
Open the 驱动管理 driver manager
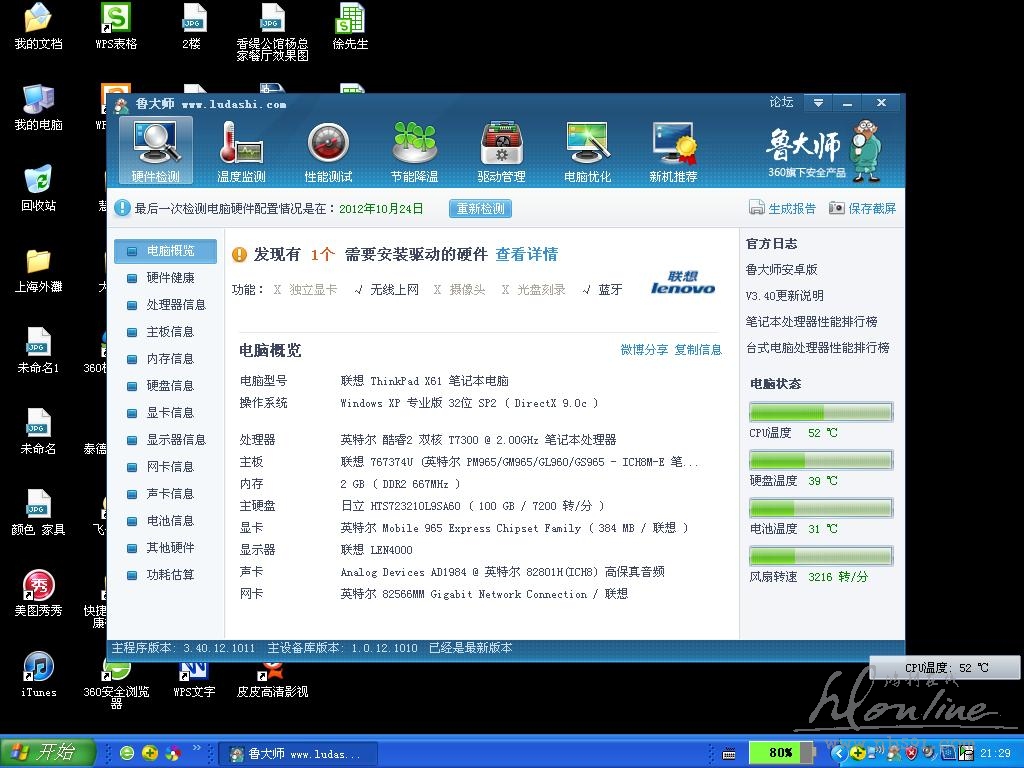[501, 152]
